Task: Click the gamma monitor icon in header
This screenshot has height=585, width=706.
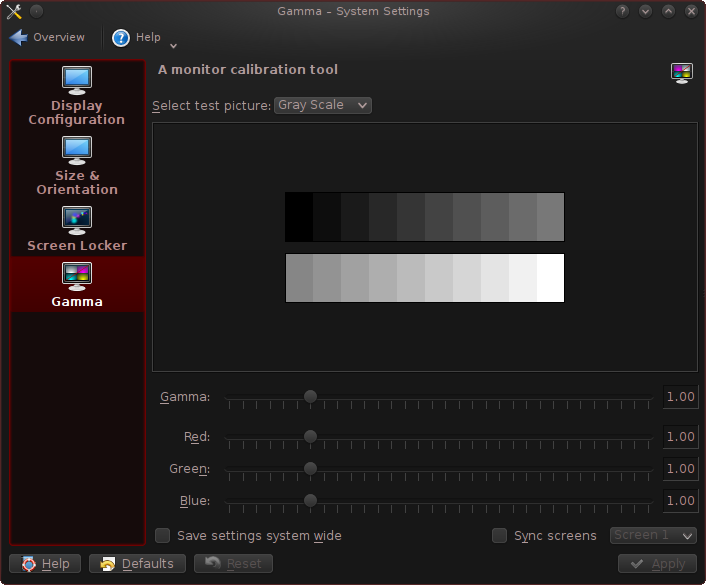Action: pyautogui.click(x=682, y=73)
